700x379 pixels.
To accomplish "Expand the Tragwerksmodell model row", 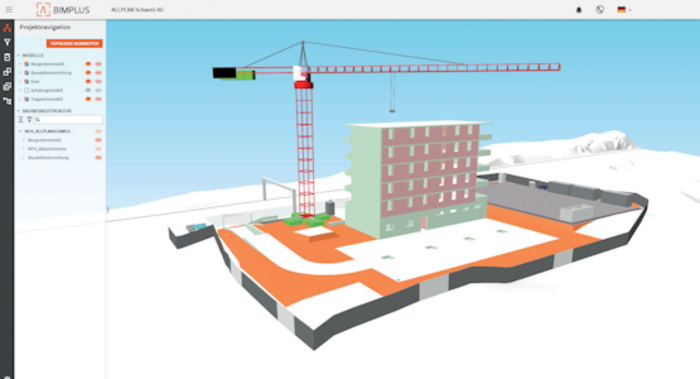I will pos(20,99).
